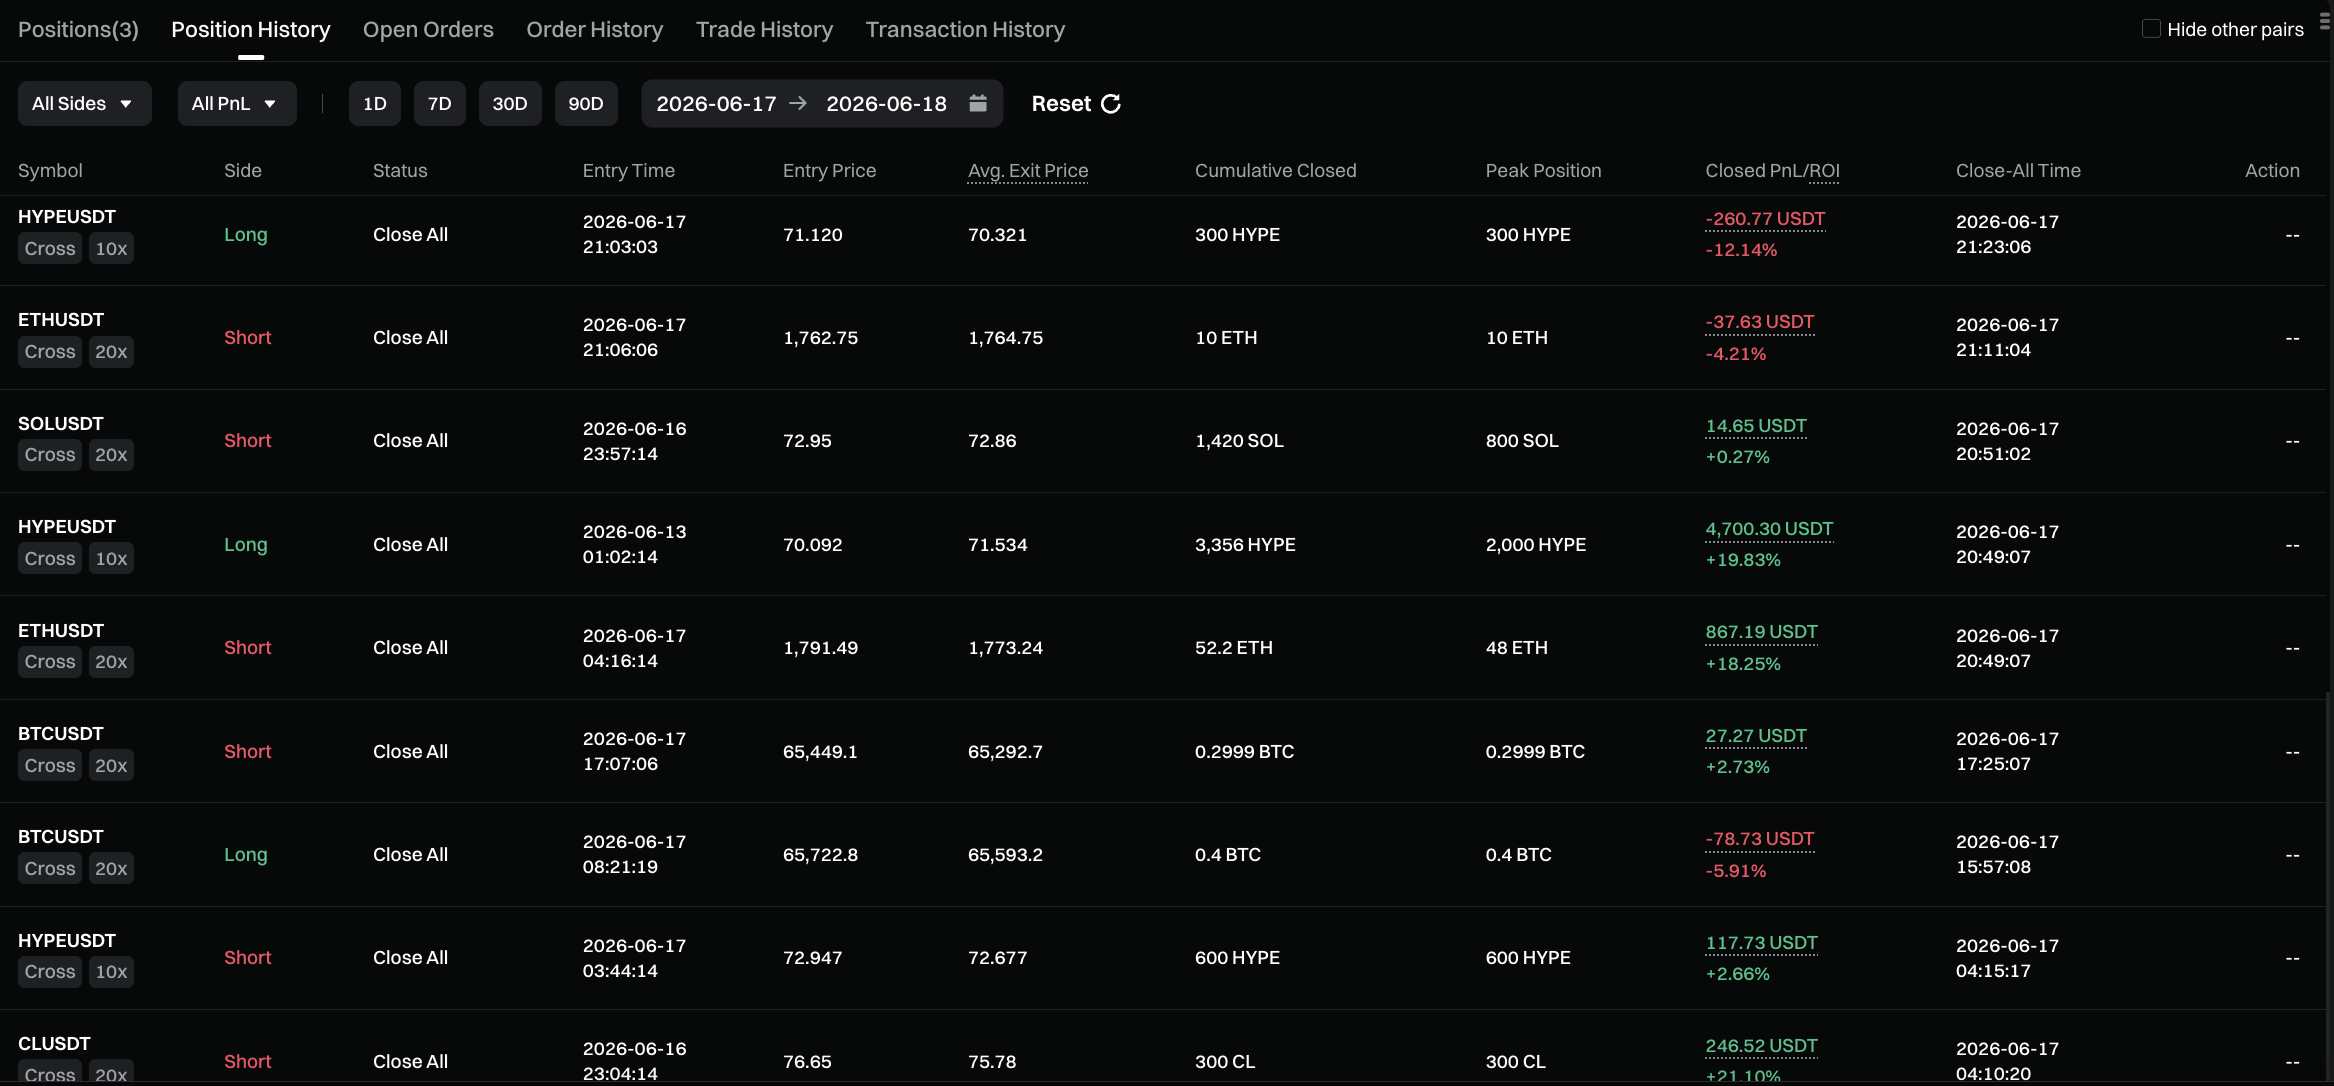Click the 0.4 BTC peak position value

[x=1518, y=855]
